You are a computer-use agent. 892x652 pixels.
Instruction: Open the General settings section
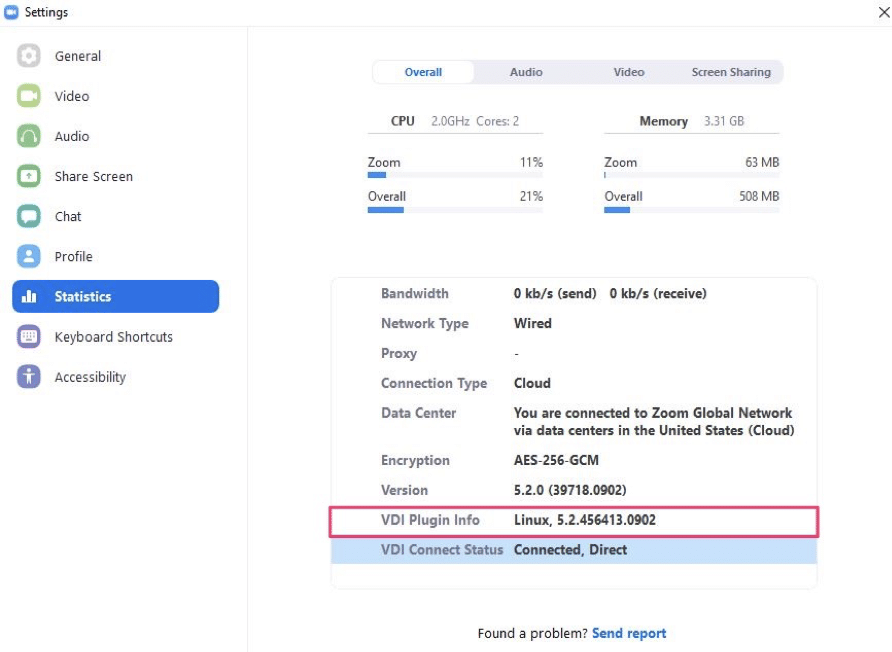pyautogui.click(x=115, y=56)
